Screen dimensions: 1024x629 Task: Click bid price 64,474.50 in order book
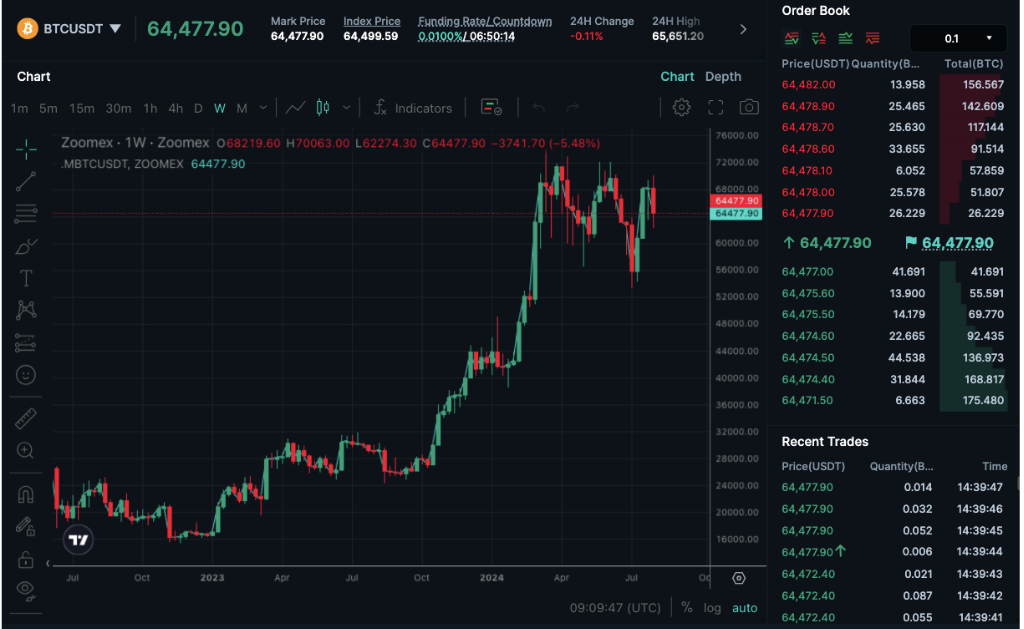pos(808,358)
